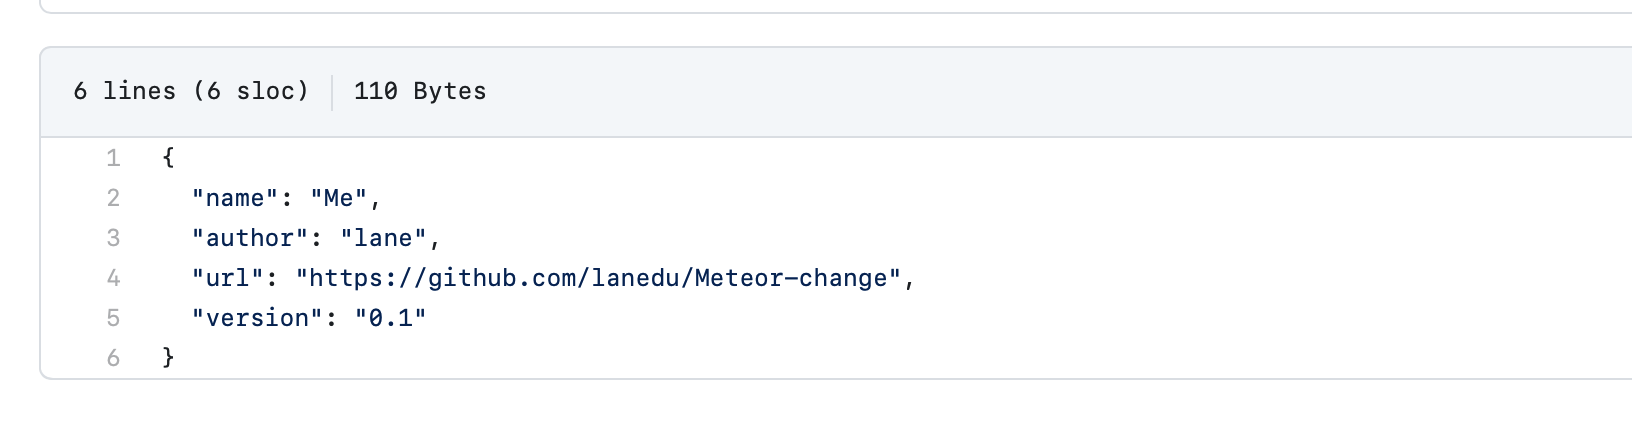
Task: Select line number 2 in gutter
Action: (x=113, y=198)
